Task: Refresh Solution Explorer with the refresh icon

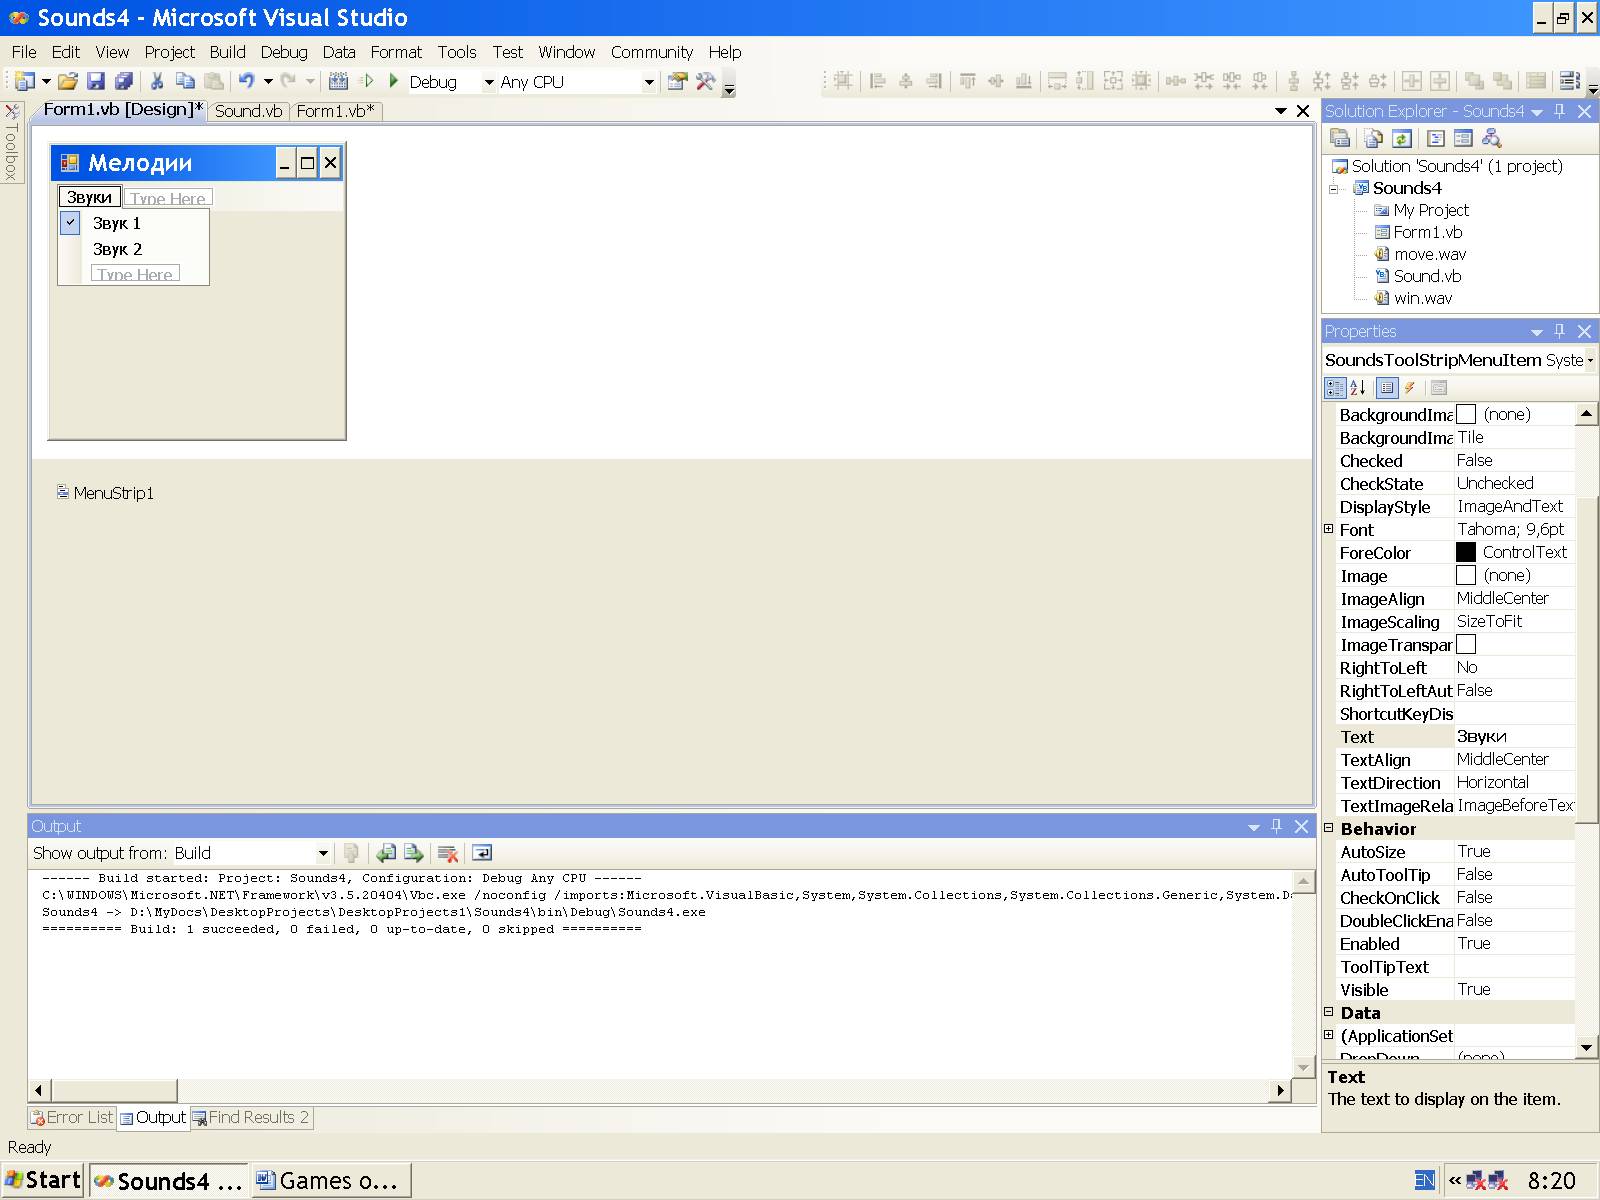Action: pos(1402,139)
